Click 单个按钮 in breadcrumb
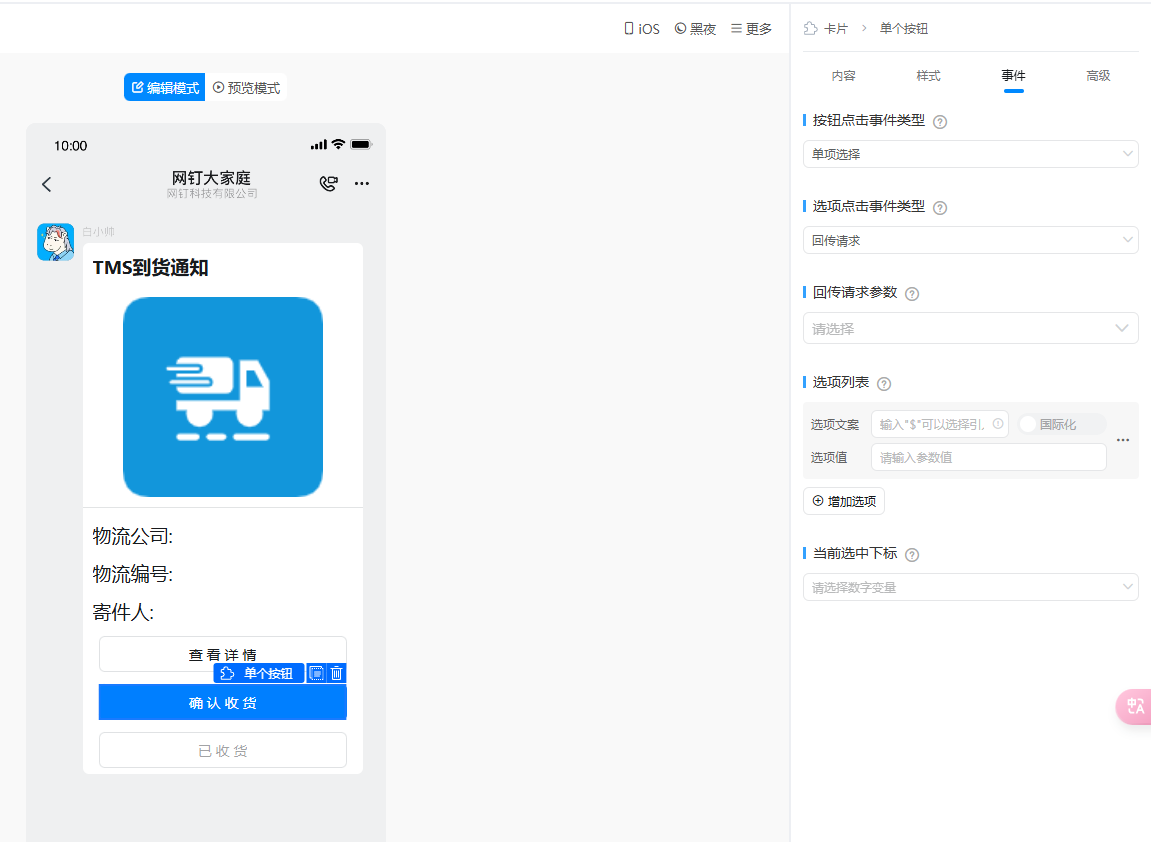This screenshot has width=1151, height=842. (x=904, y=29)
